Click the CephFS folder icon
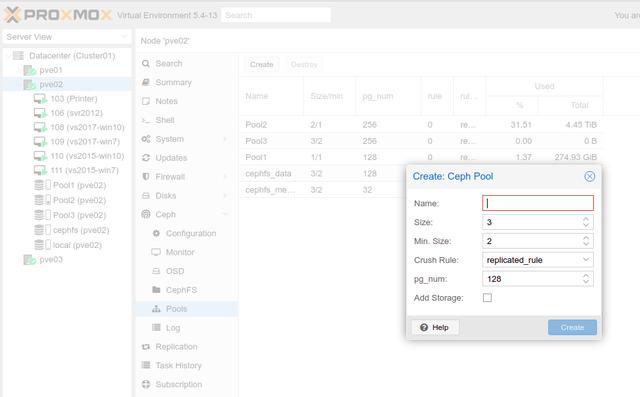640x397 pixels. tap(156, 290)
